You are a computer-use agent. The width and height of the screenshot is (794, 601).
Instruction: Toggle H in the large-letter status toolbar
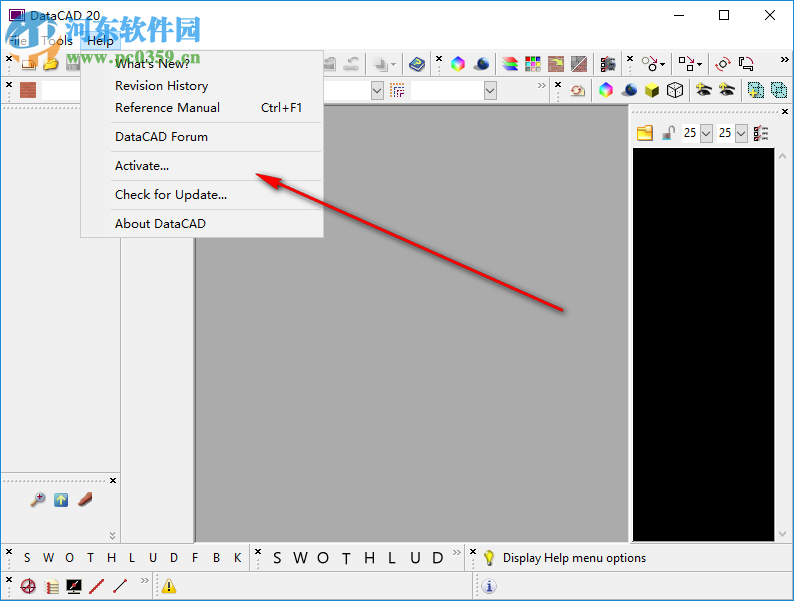coord(370,558)
